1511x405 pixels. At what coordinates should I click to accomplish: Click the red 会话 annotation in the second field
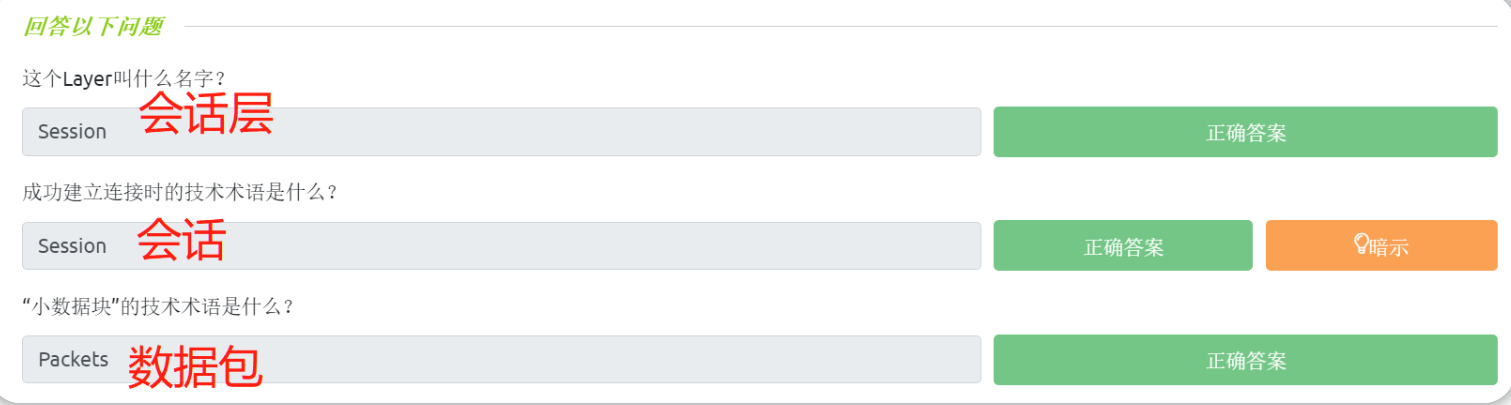tap(181, 240)
